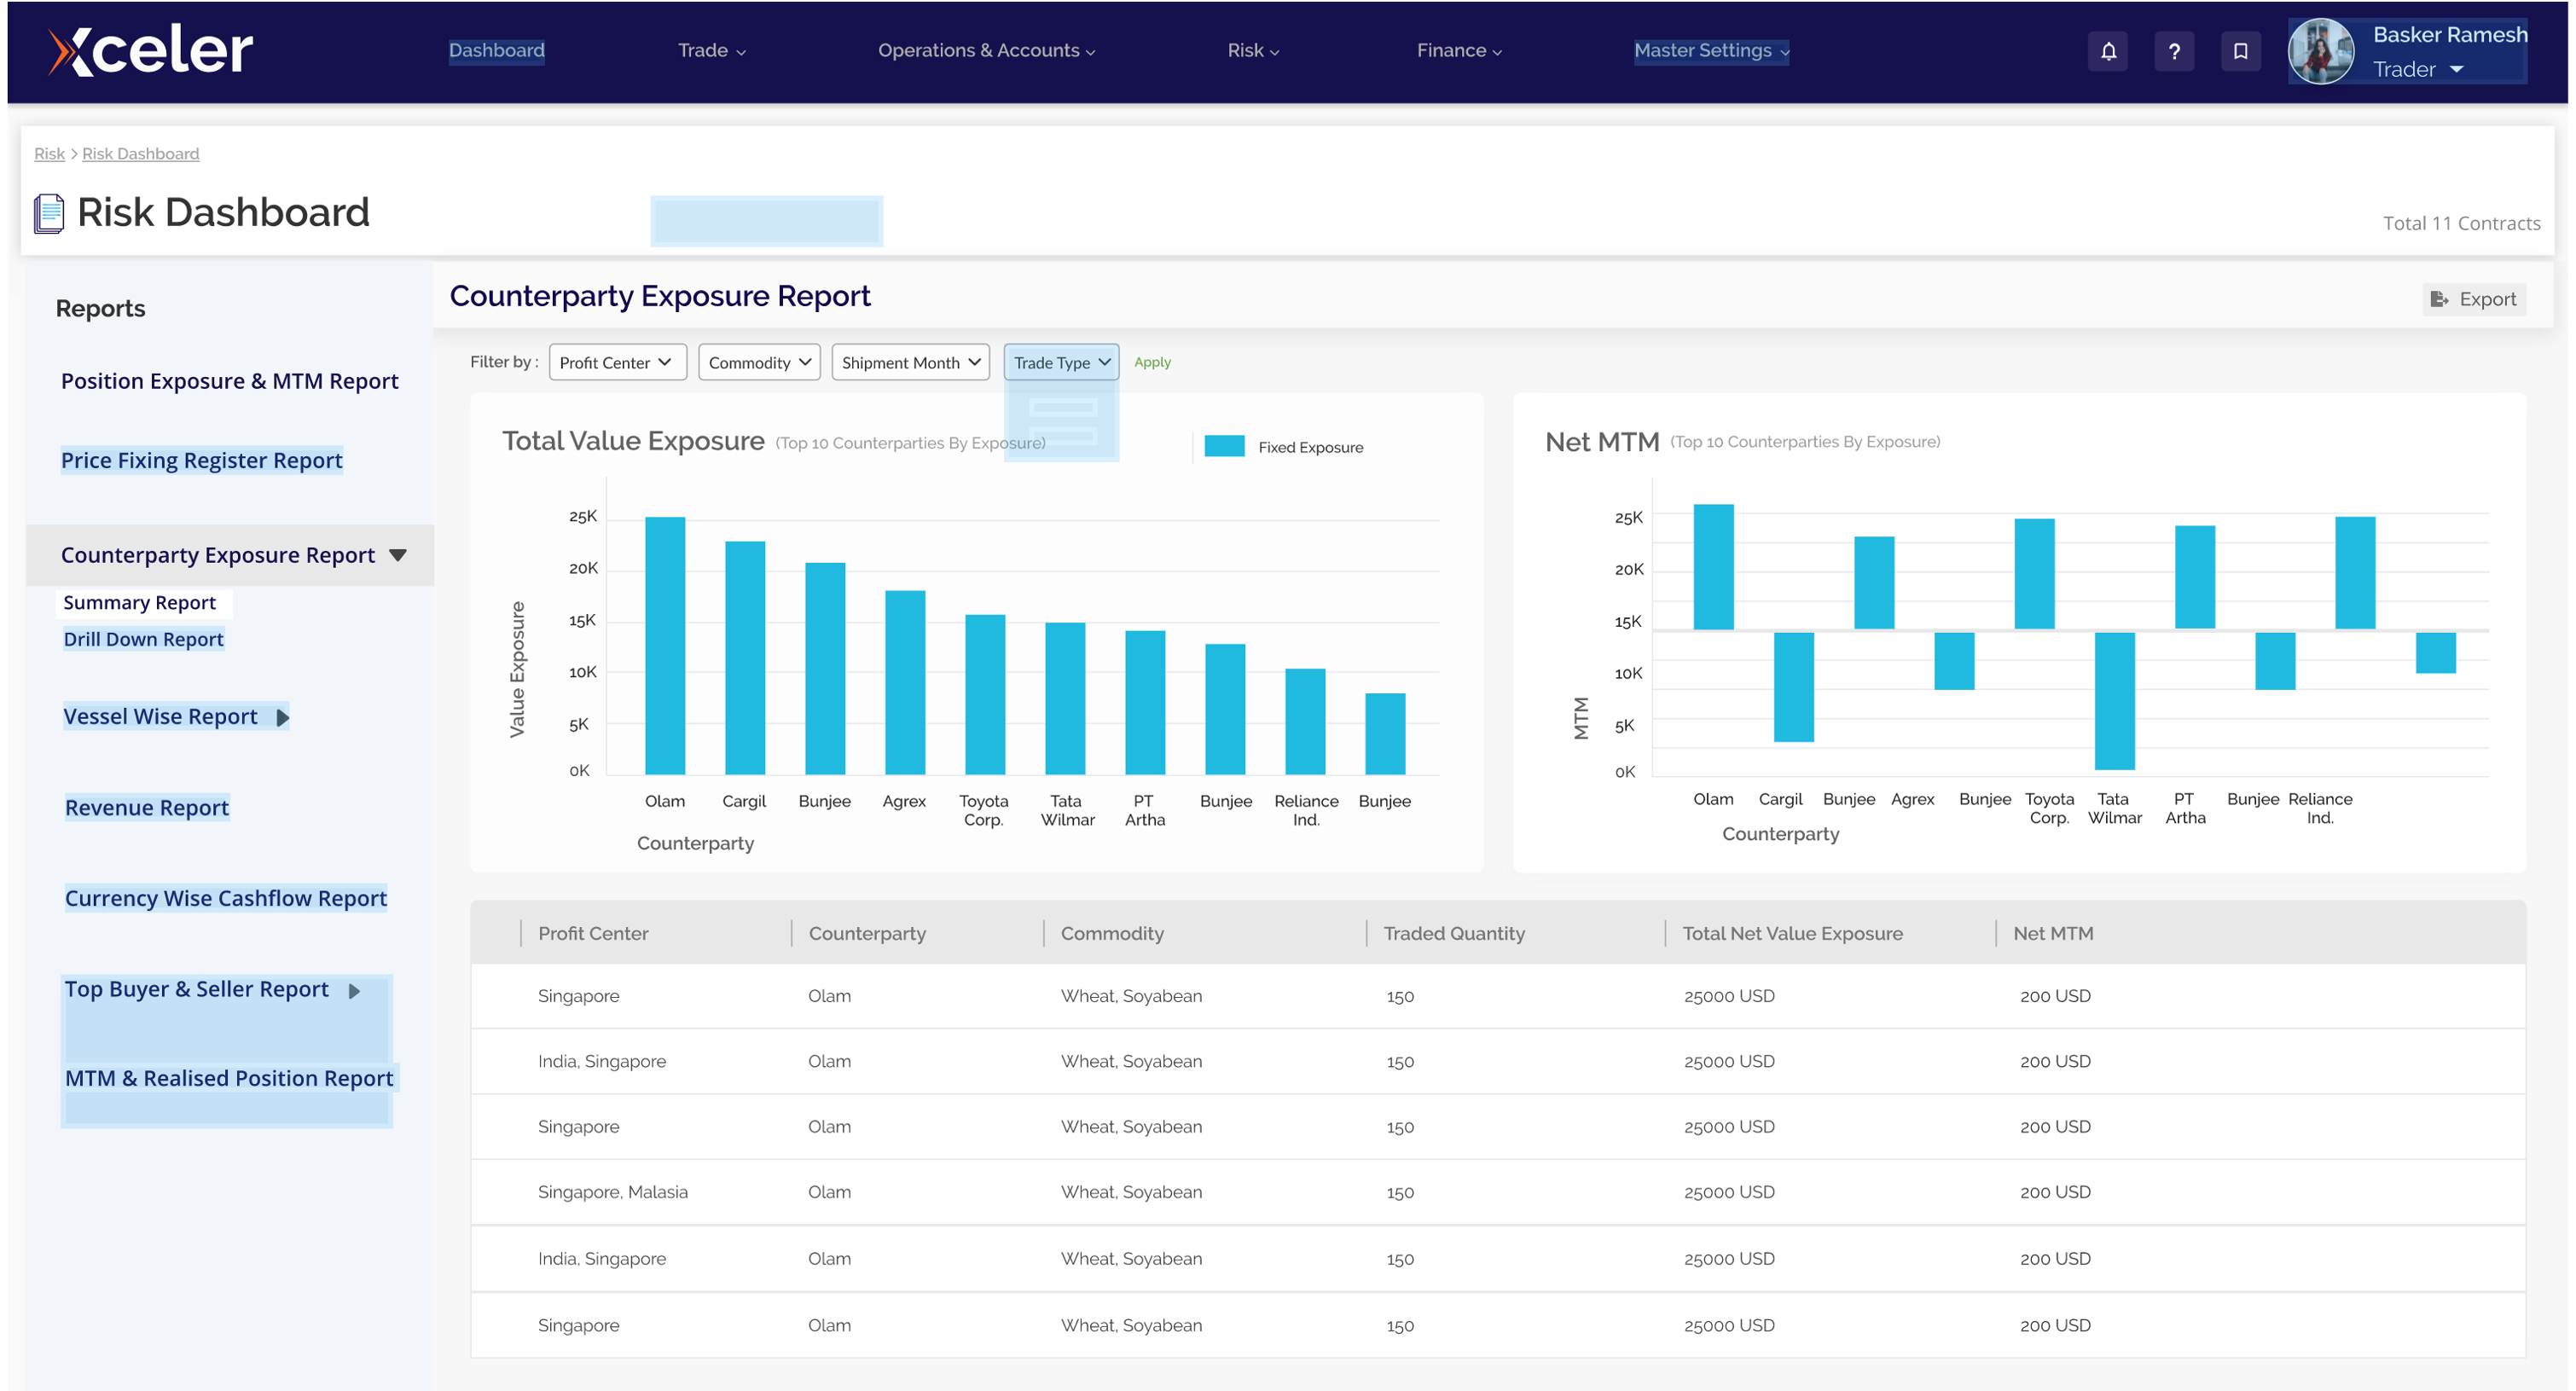This screenshot has width=2576, height=1391.
Task: Click Tata Wilmar negative bar in Net MTM
Action: (x=2114, y=701)
